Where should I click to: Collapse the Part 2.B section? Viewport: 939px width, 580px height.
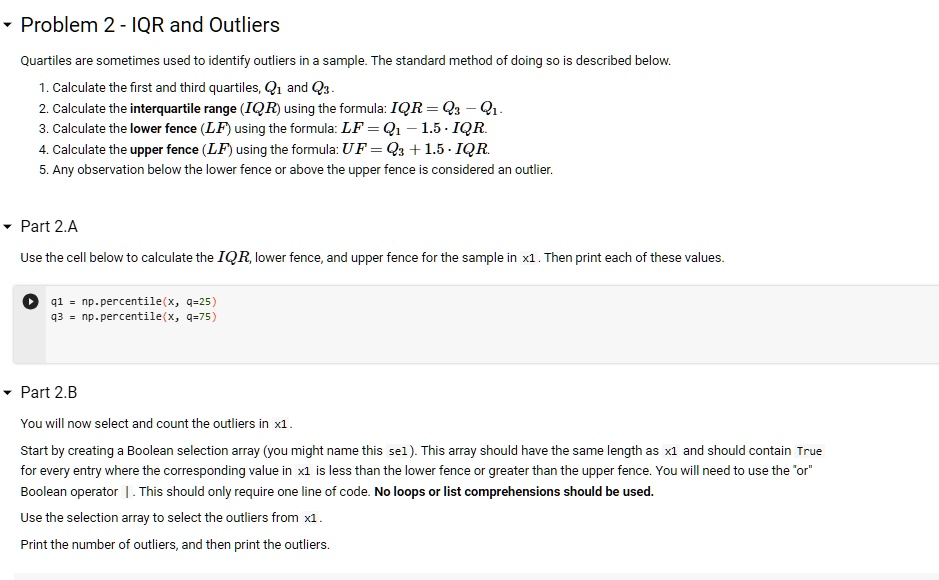point(9,392)
